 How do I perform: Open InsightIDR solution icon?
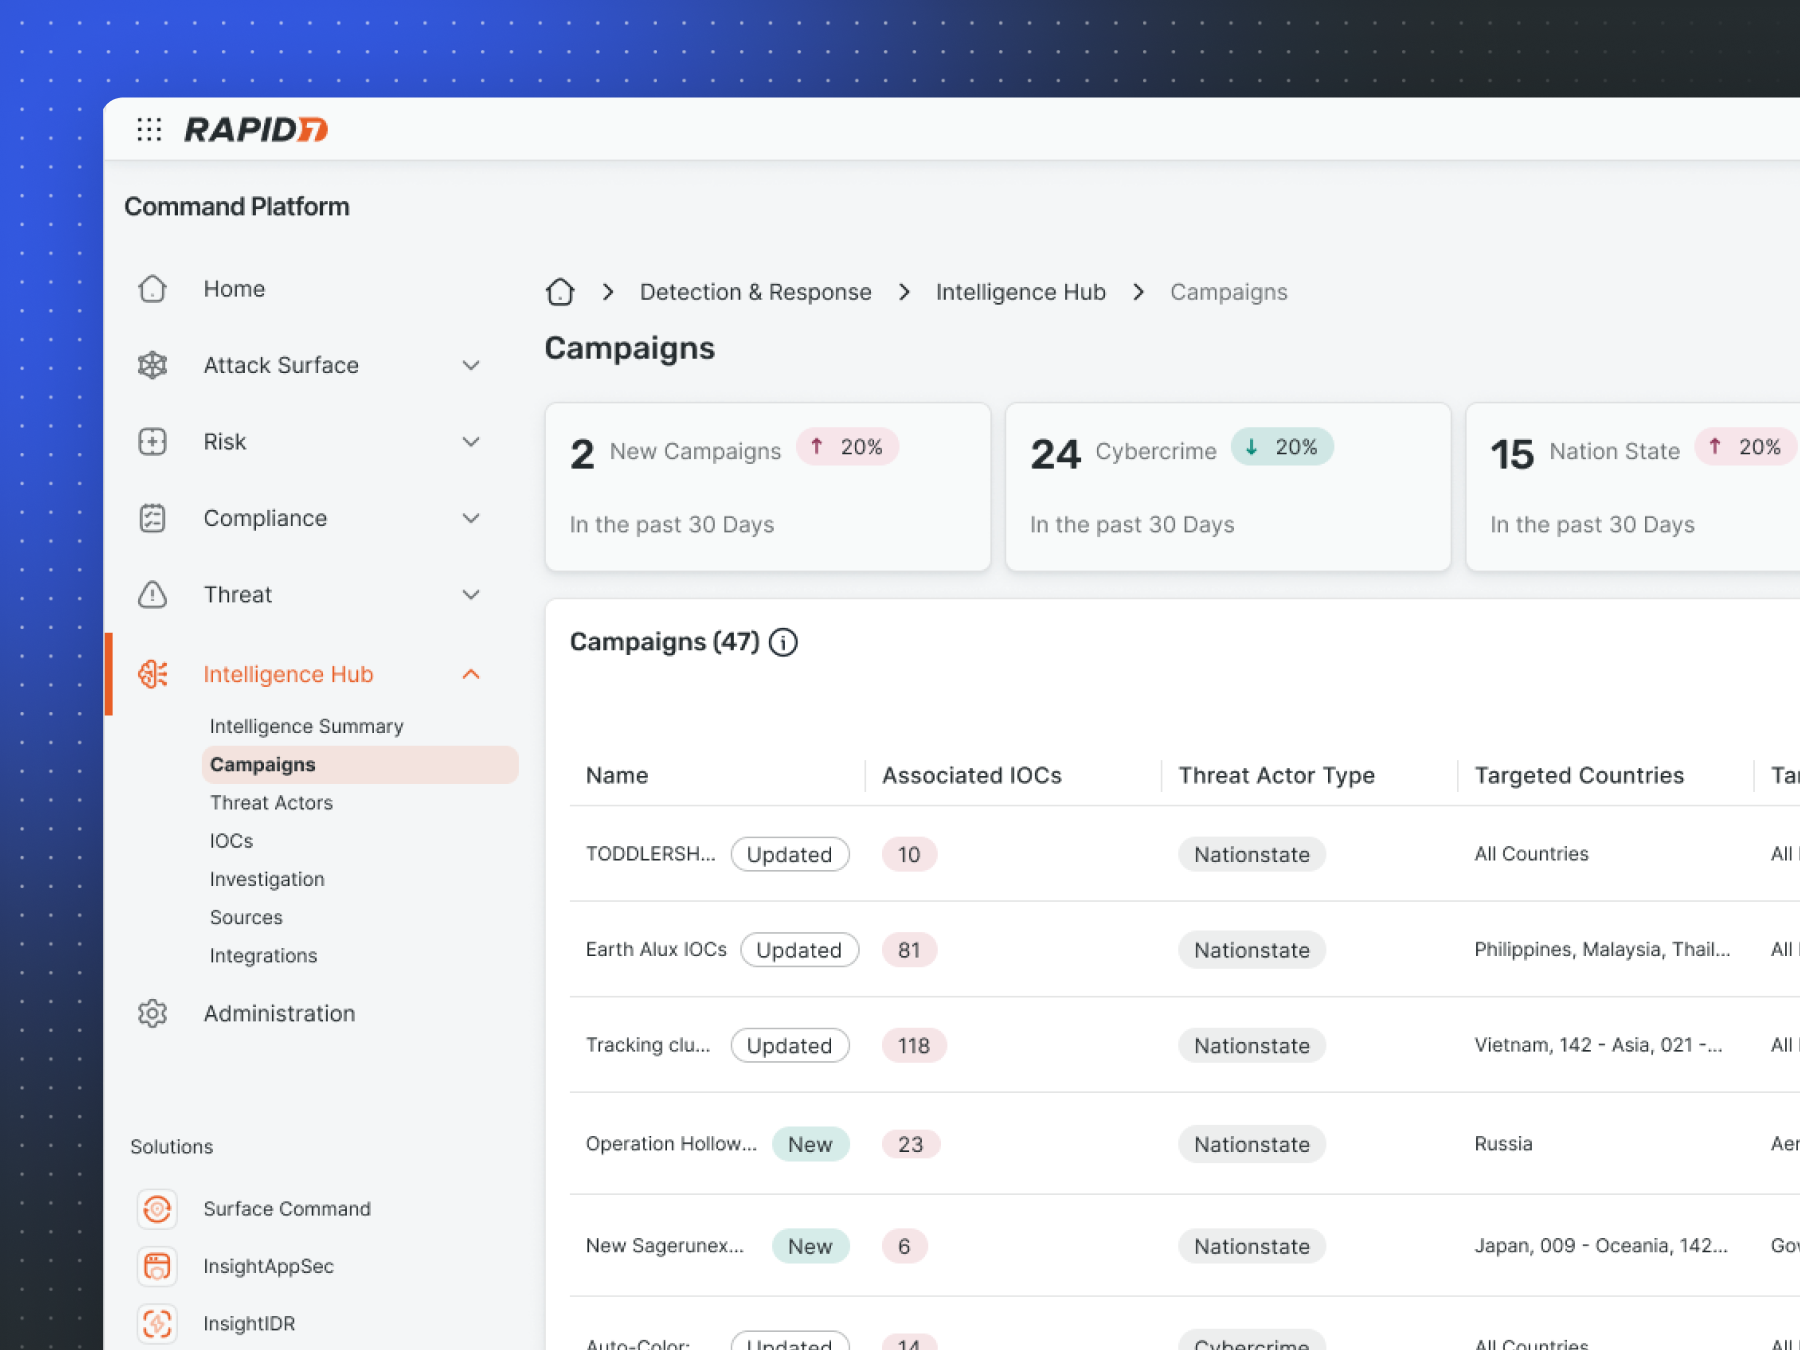click(x=157, y=1323)
